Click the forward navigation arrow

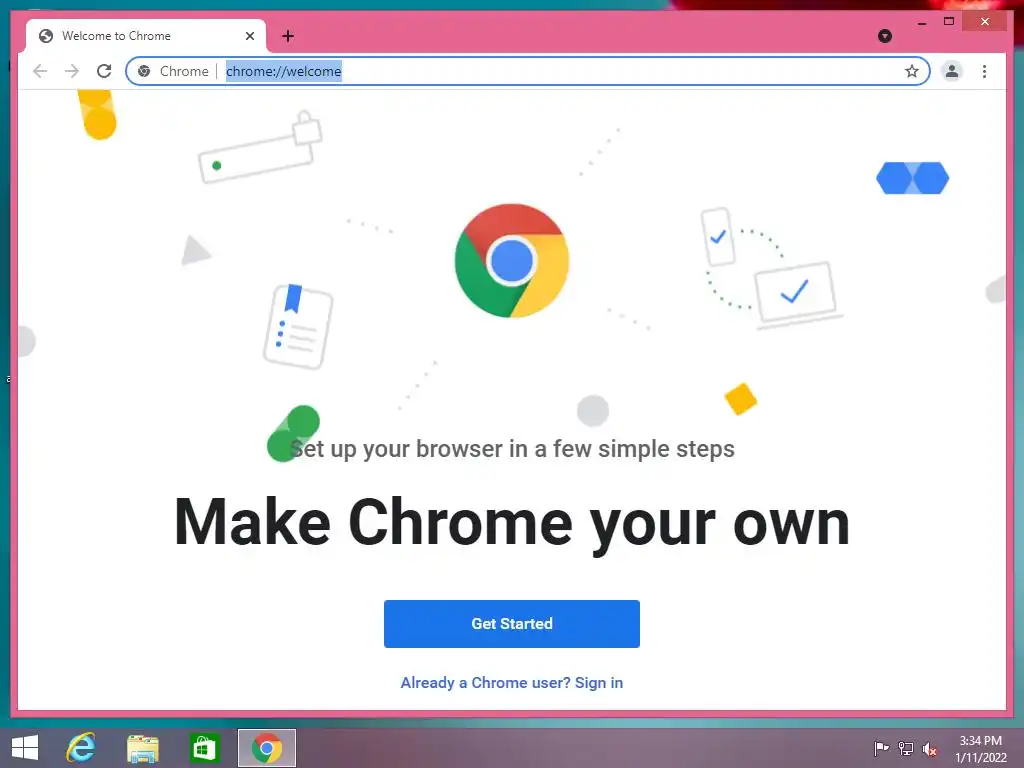point(72,71)
